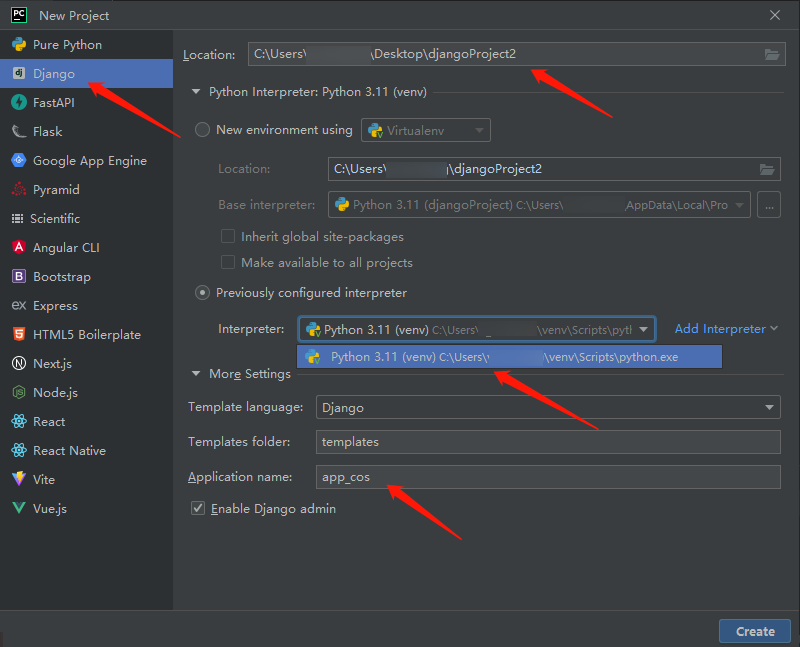Click the FastAPI lightning icon
800x647 pixels.
pyautogui.click(x=19, y=103)
